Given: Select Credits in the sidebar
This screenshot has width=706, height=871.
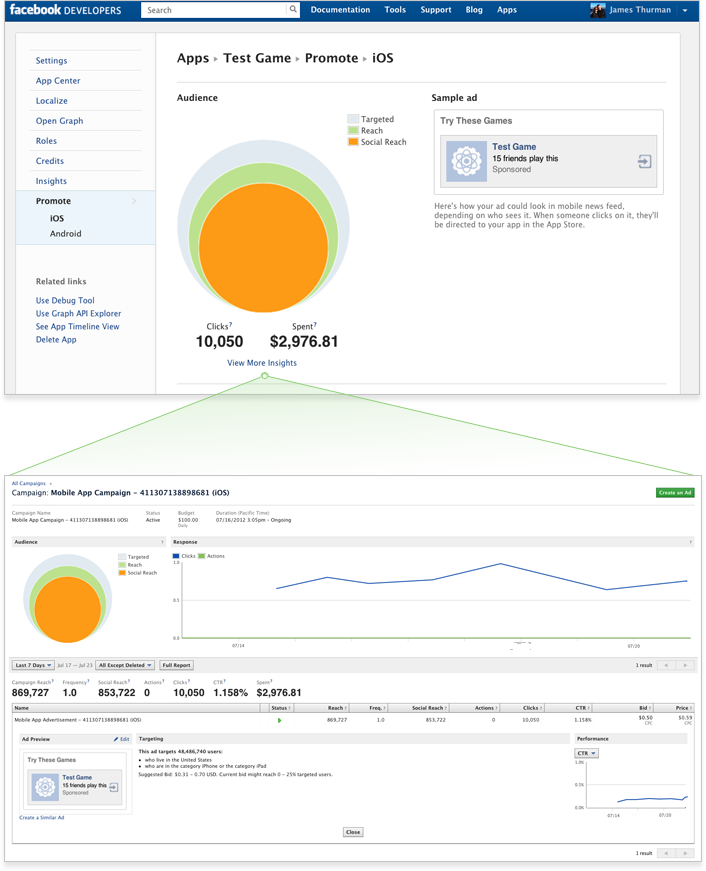Looking at the screenshot, I should point(49,161).
